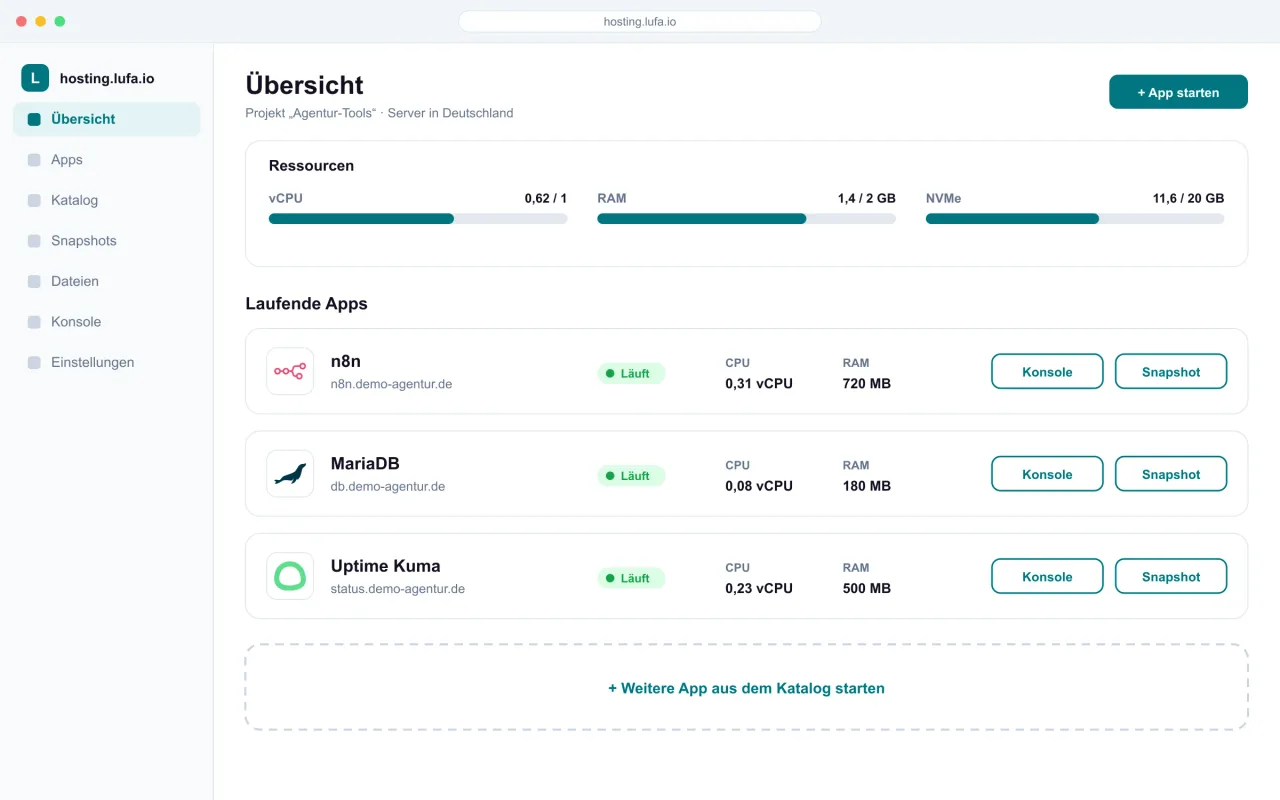Click the status.demo-agentur.de domain text
This screenshot has width=1280, height=800.
coord(398,589)
